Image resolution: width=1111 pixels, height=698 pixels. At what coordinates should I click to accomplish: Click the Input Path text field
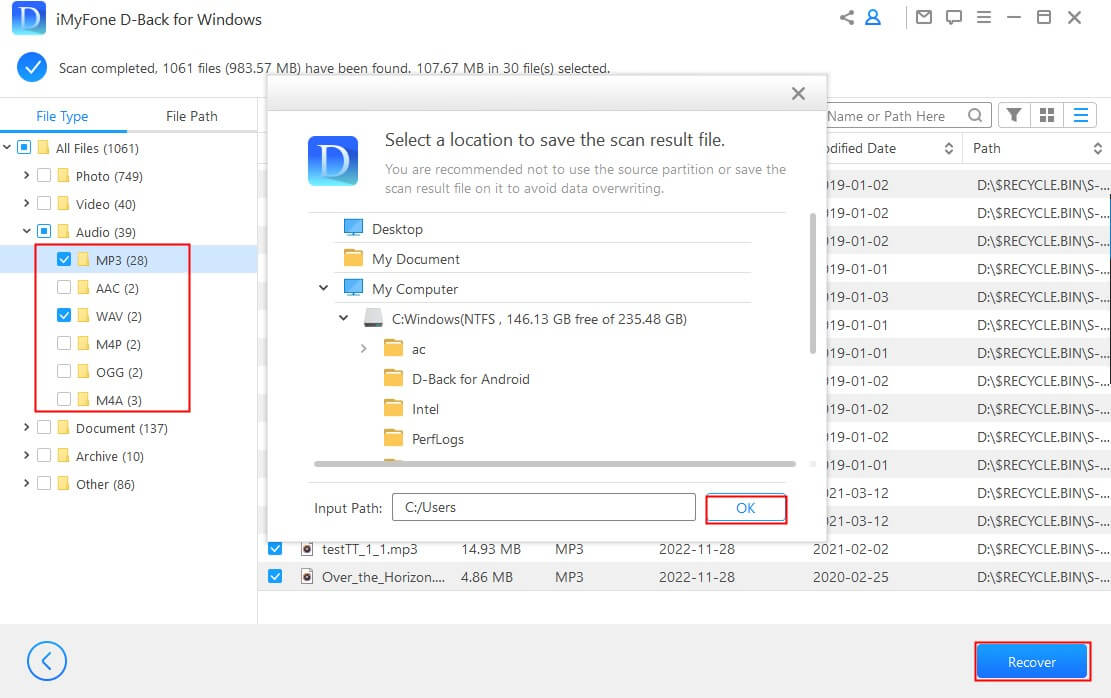543,507
